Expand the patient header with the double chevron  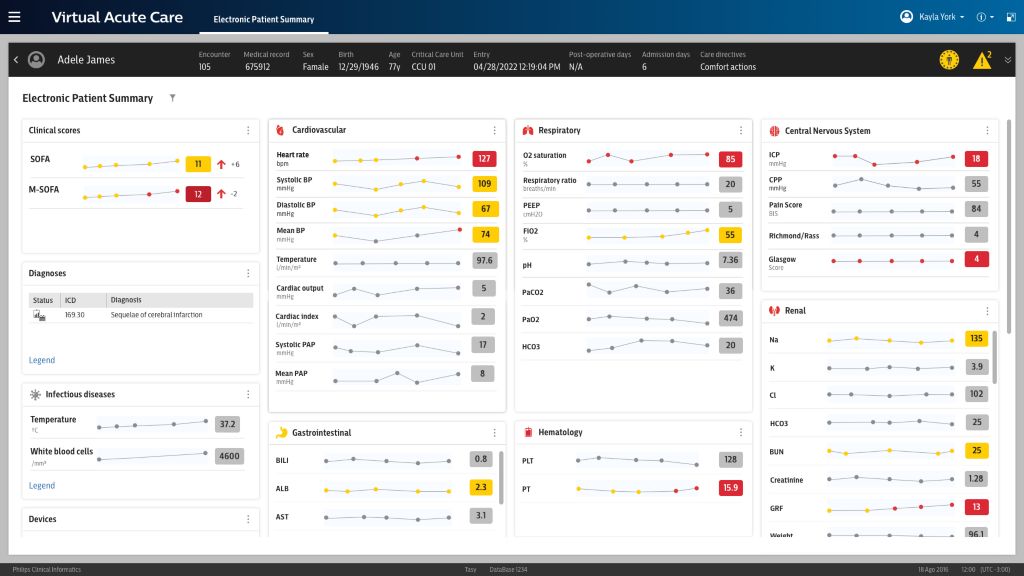click(1008, 60)
